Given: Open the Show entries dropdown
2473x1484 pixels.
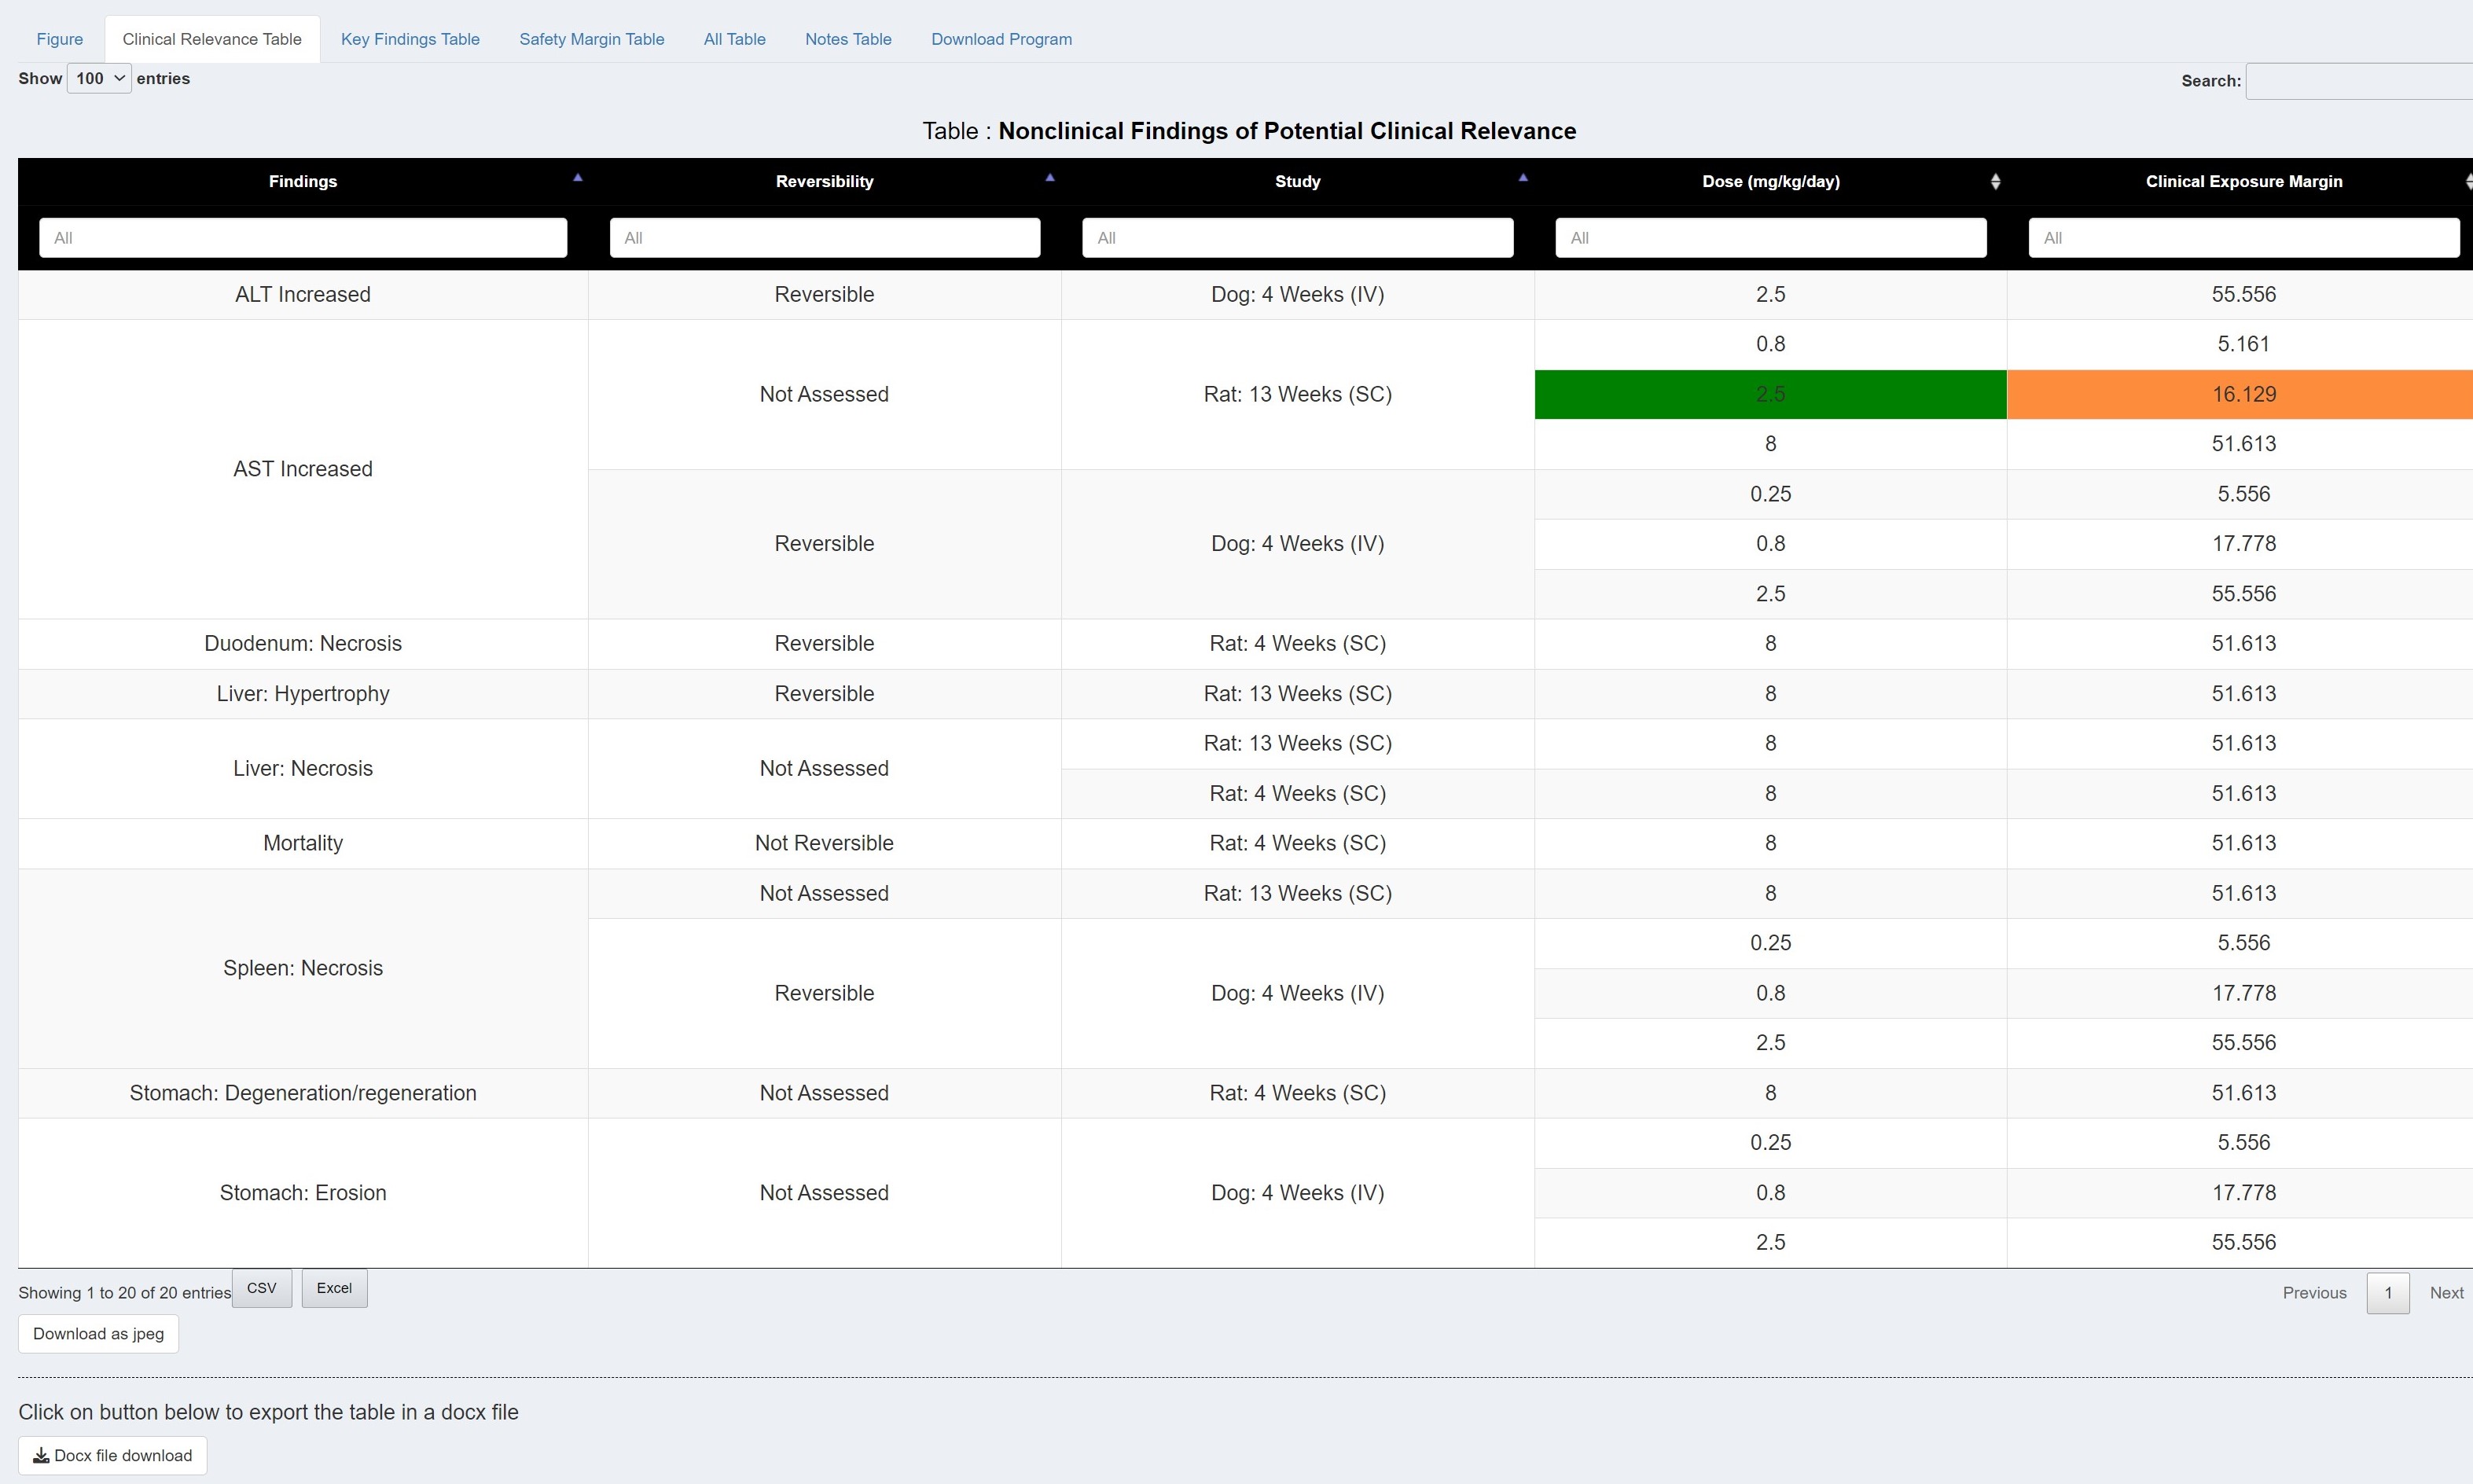Looking at the screenshot, I should (x=99, y=78).
